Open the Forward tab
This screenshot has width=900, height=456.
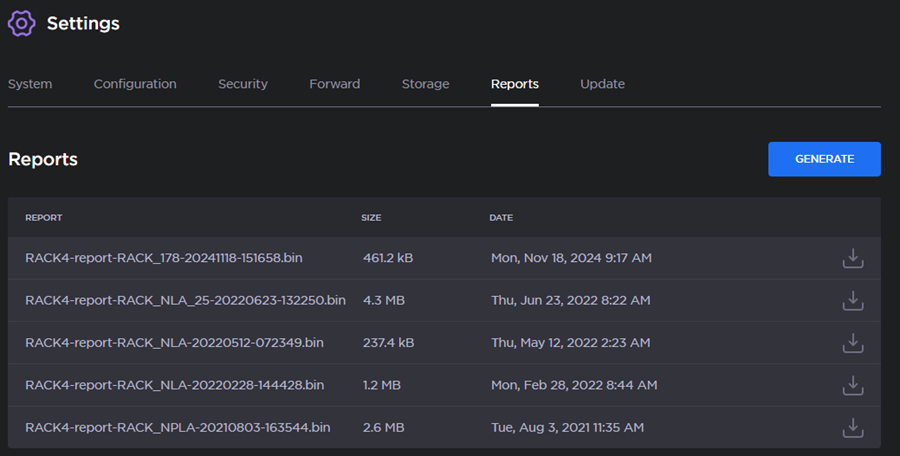coord(334,84)
